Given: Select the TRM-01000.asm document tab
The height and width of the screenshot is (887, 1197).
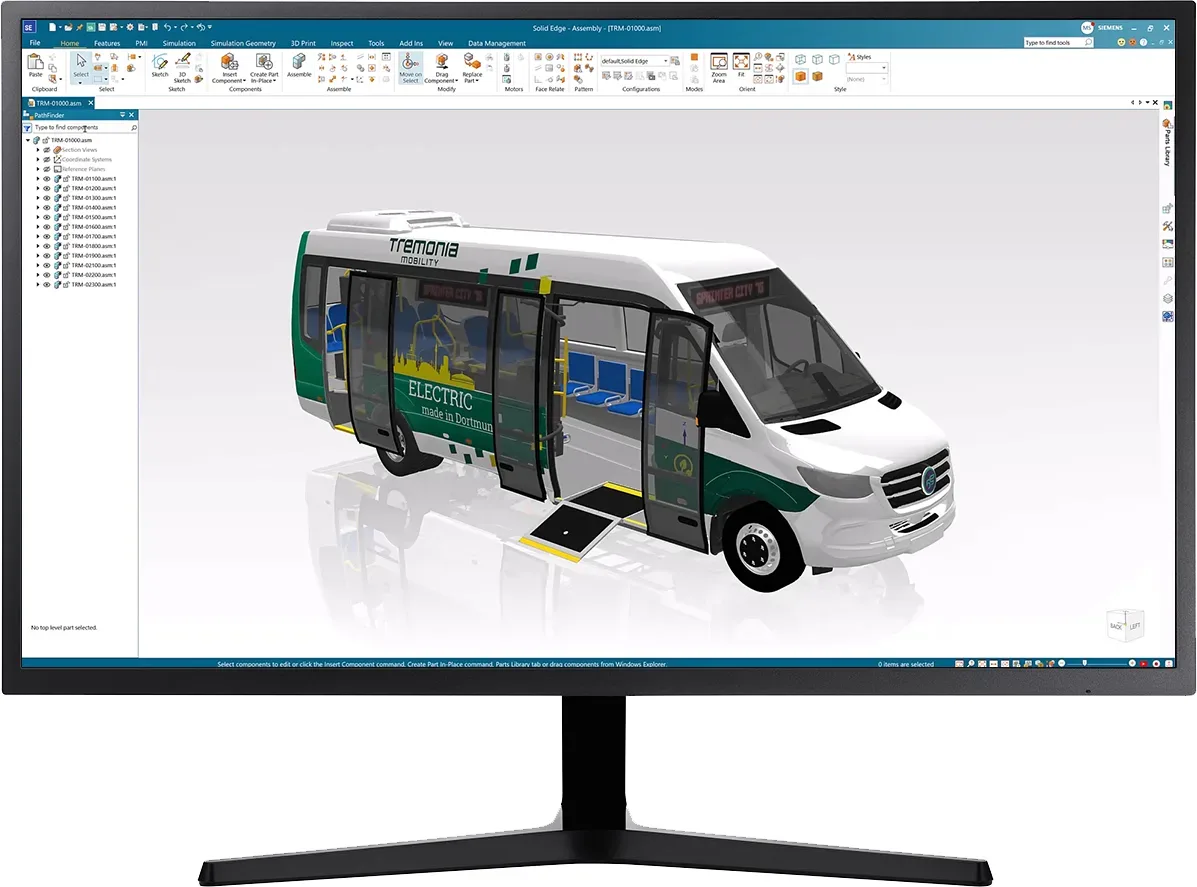Looking at the screenshot, I should pos(58,103).
